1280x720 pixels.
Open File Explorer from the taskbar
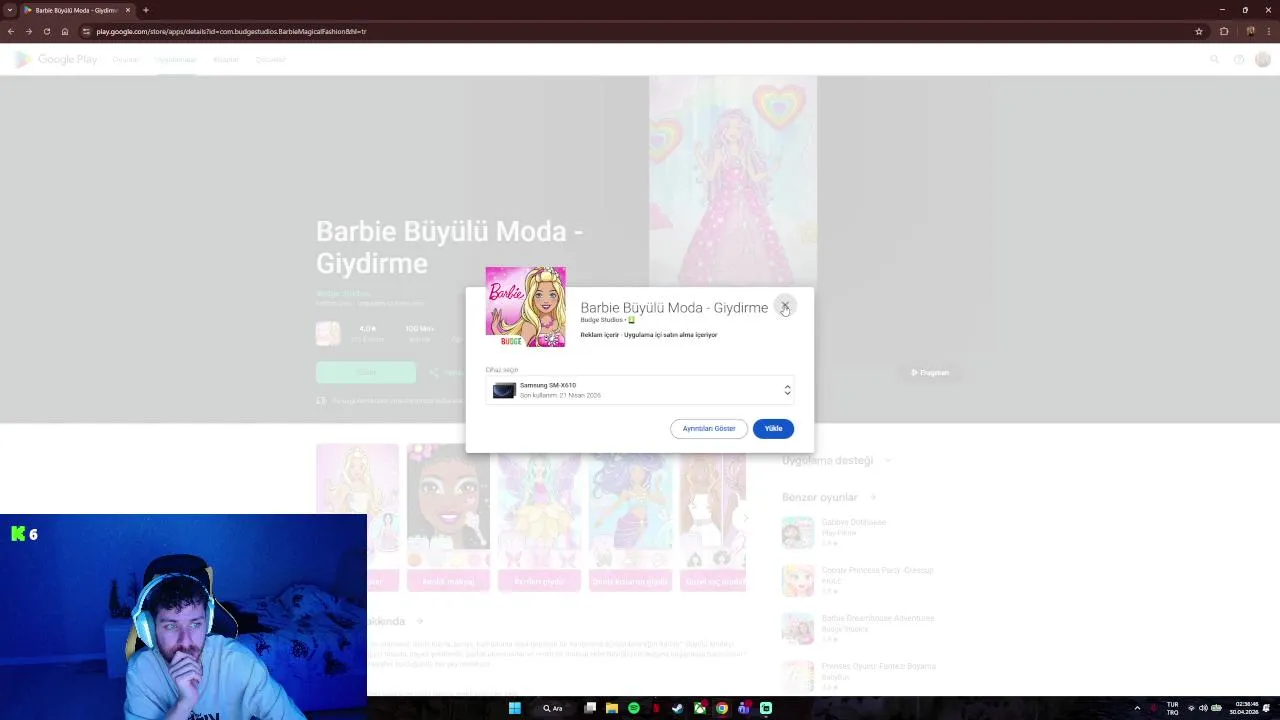612,708
